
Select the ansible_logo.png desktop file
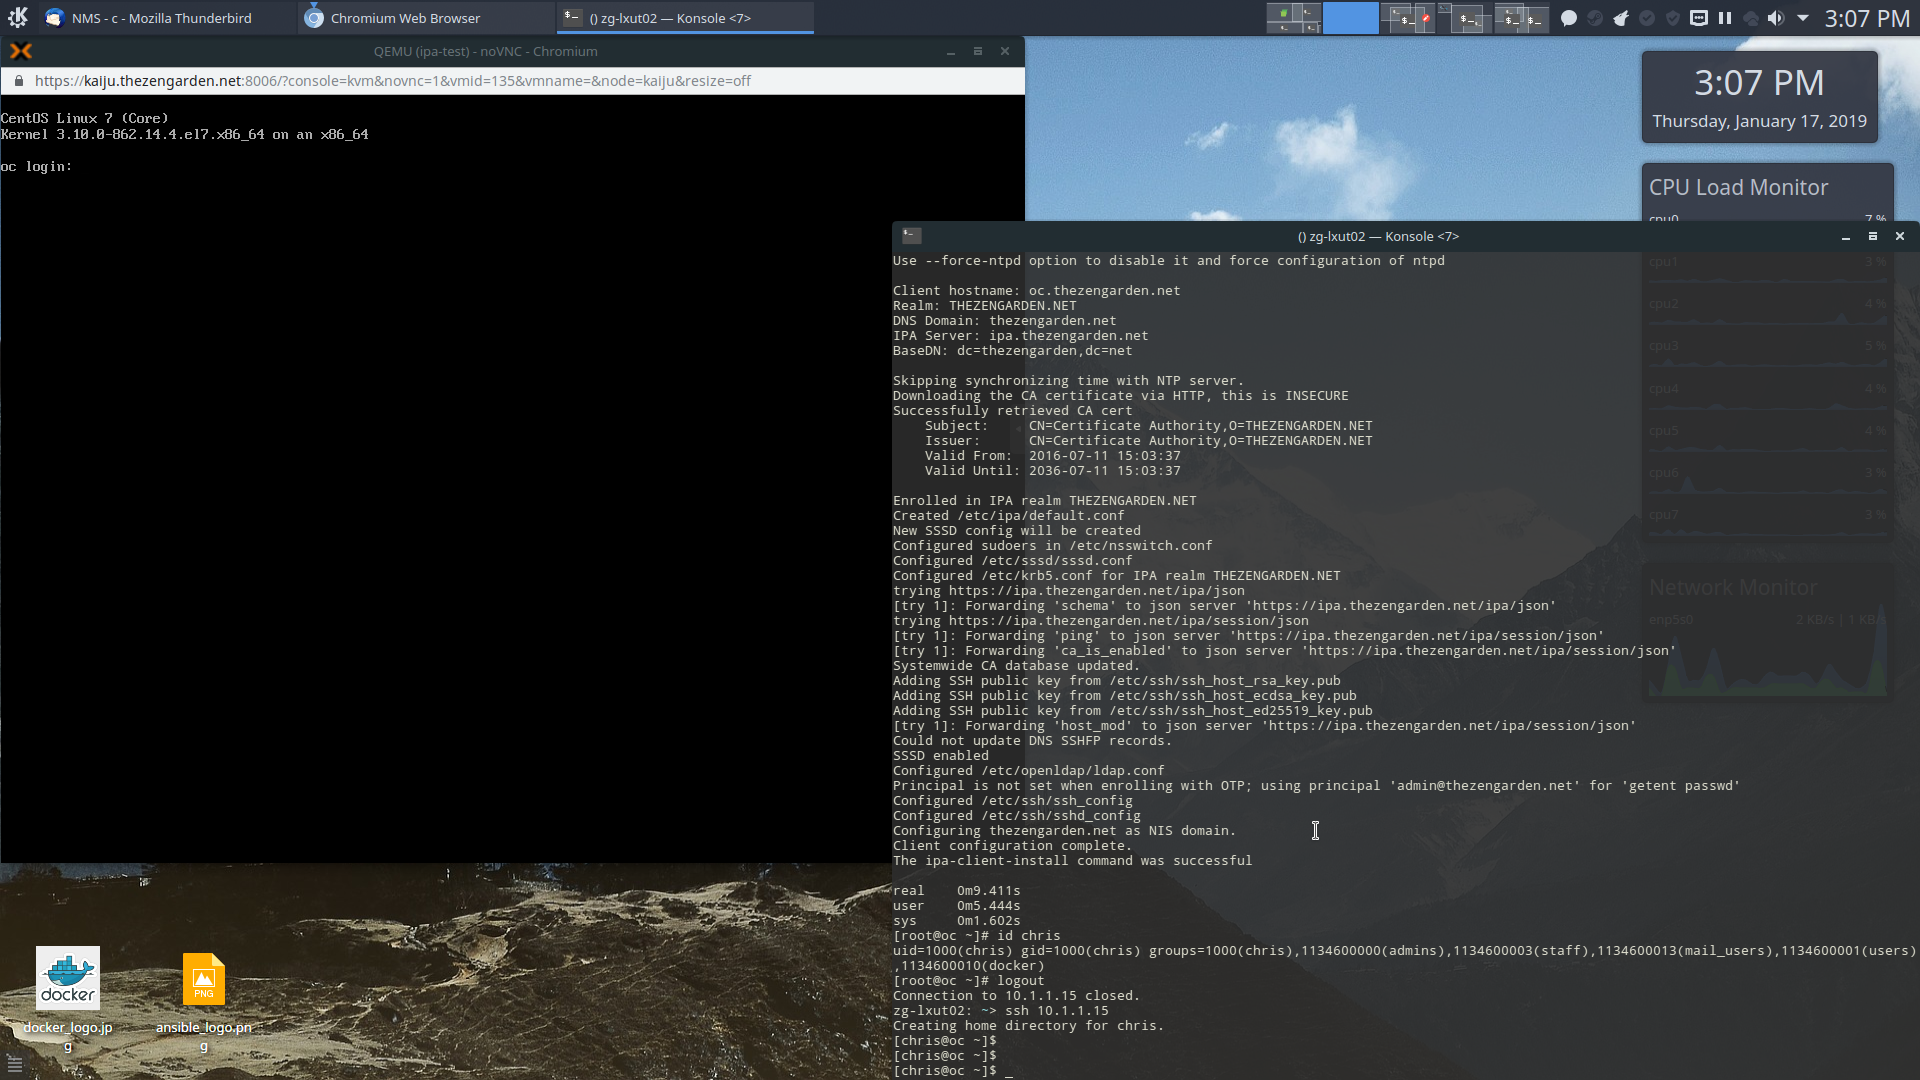204,1000
